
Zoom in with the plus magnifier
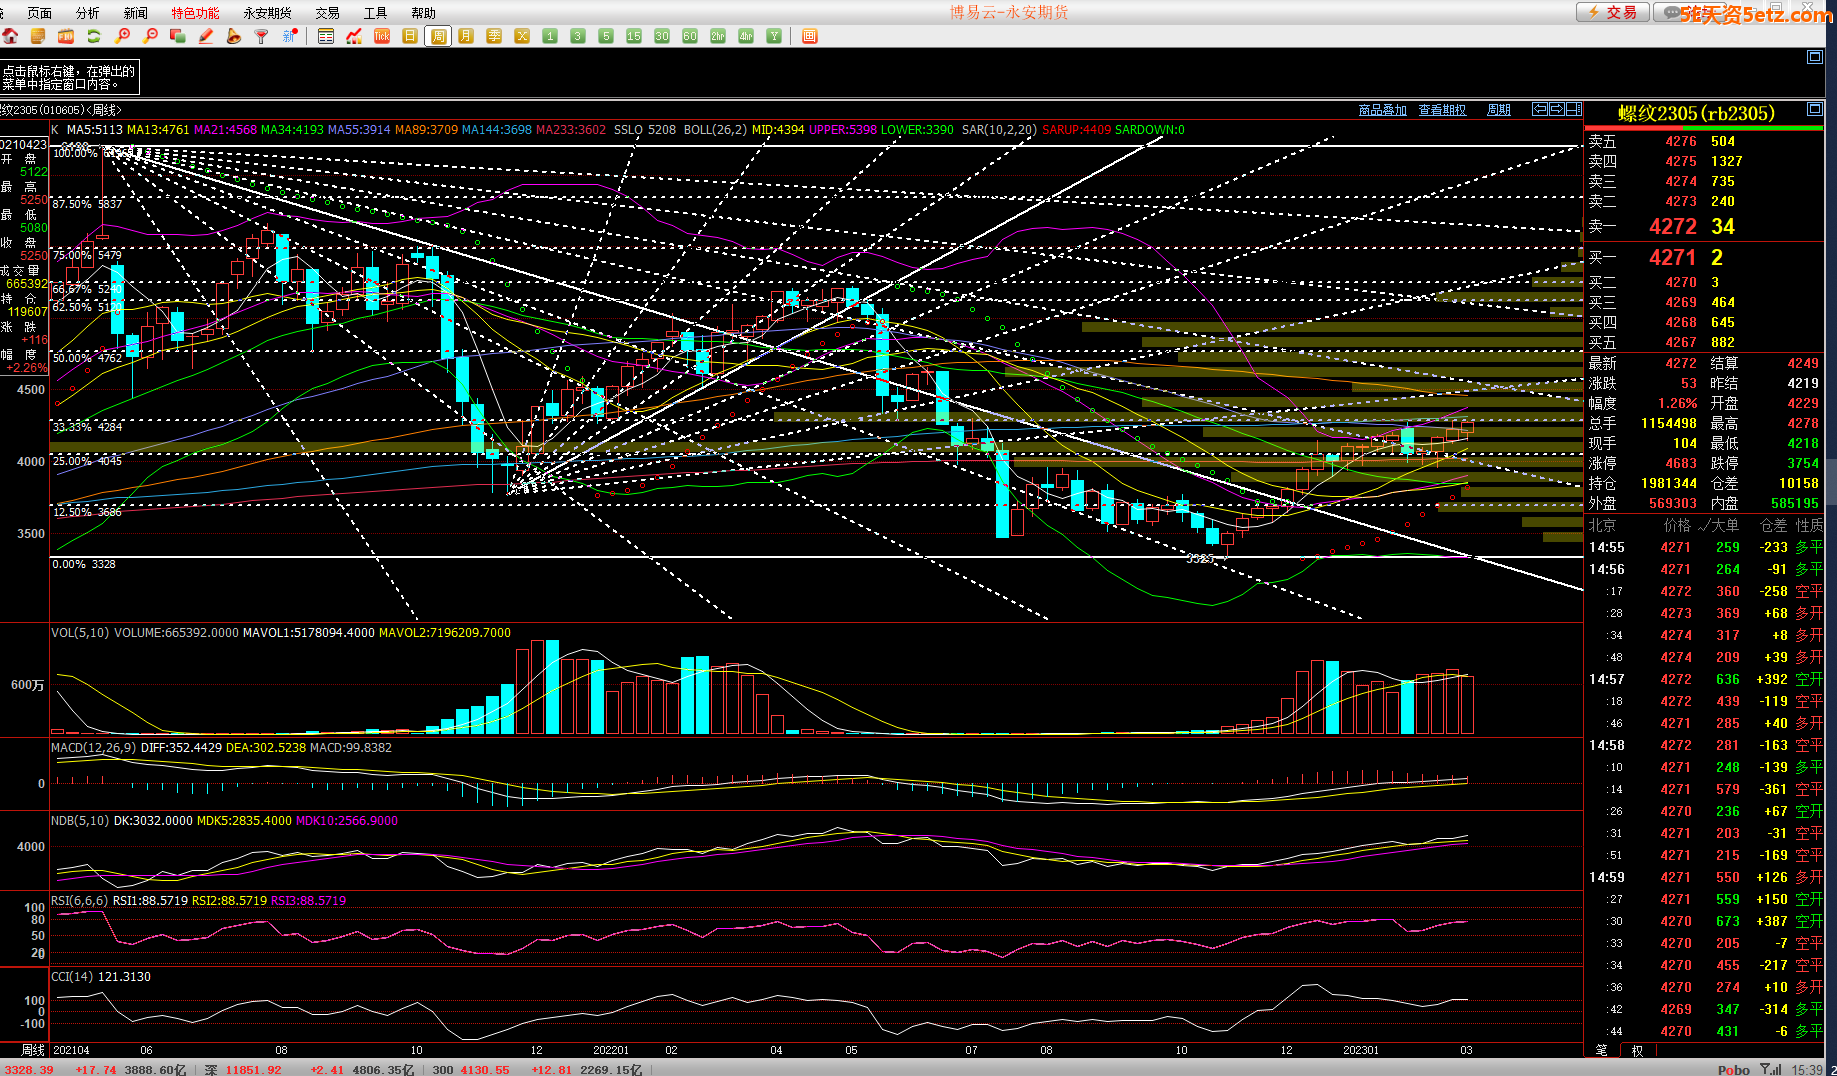122,36
